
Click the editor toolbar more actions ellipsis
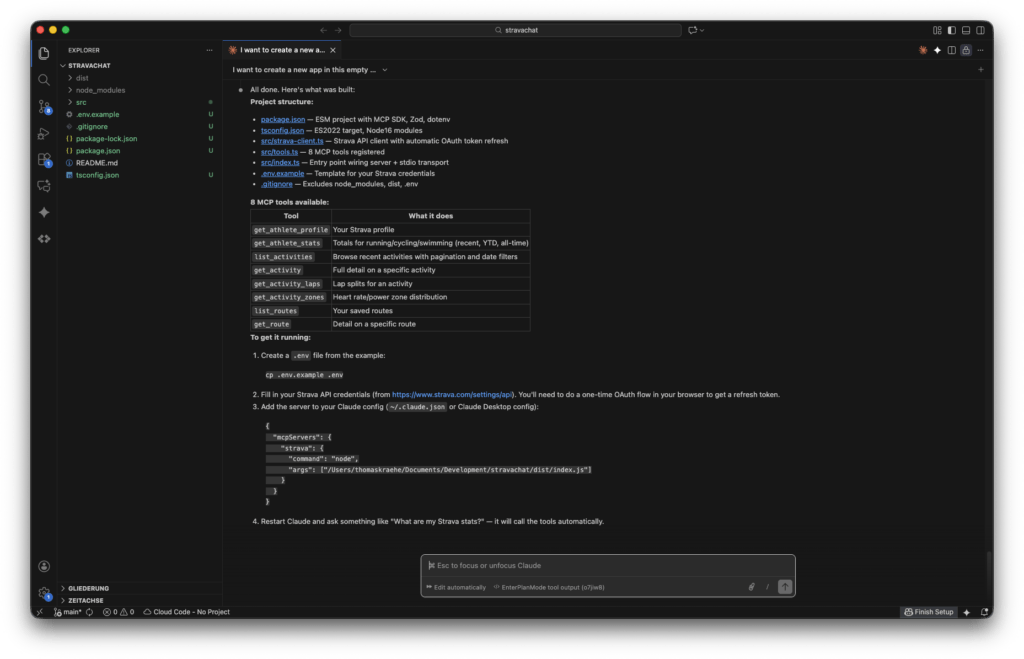980,50
